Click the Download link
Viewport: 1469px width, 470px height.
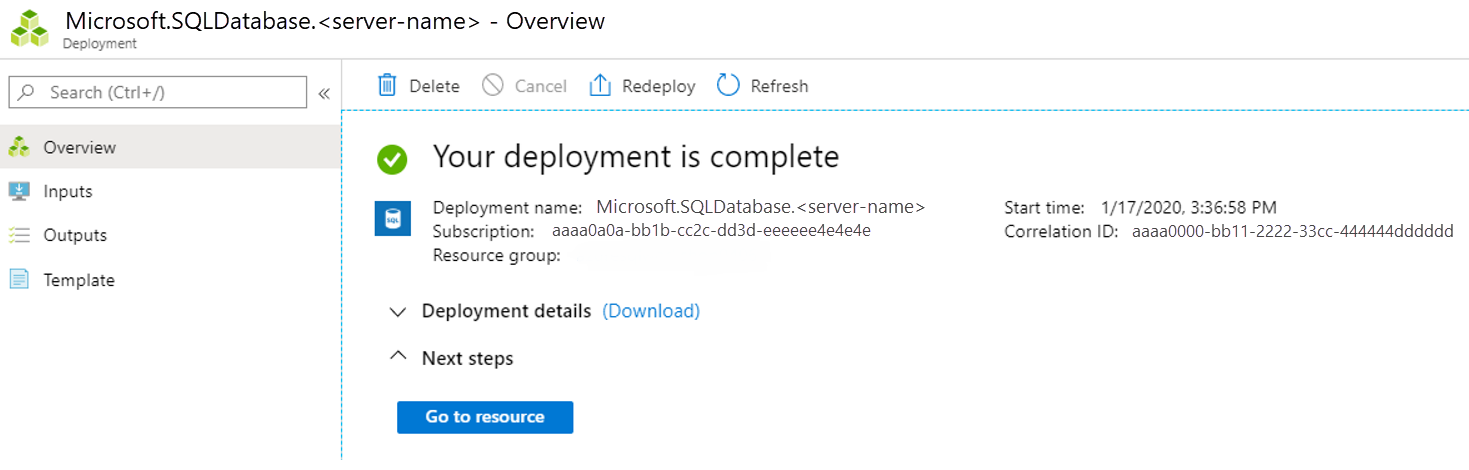(651, 311)
